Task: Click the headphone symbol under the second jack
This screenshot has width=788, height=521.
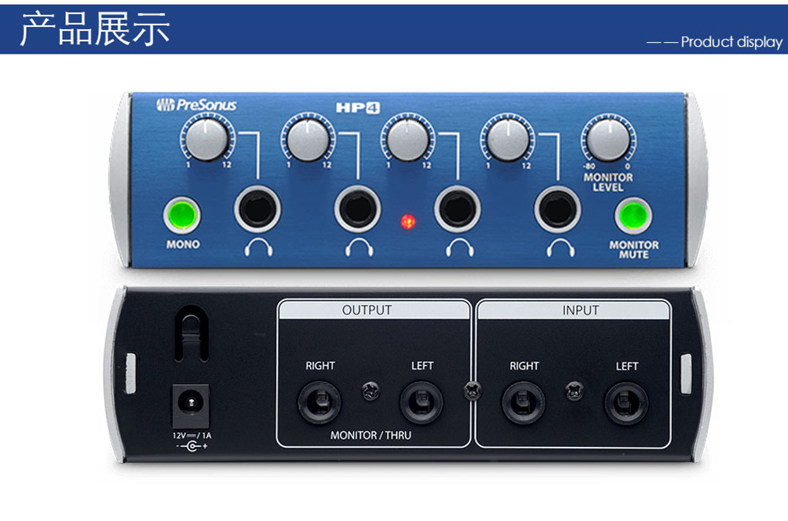Action: coord(359,248)
